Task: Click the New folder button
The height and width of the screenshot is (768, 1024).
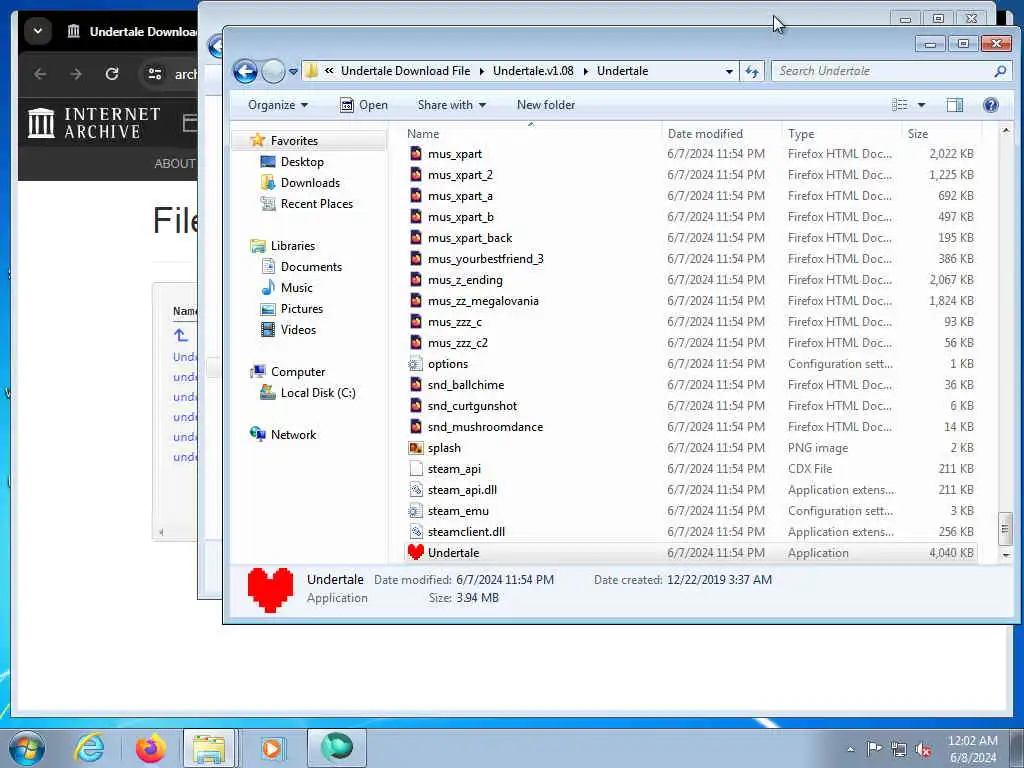Action: [x=546, y=105]
